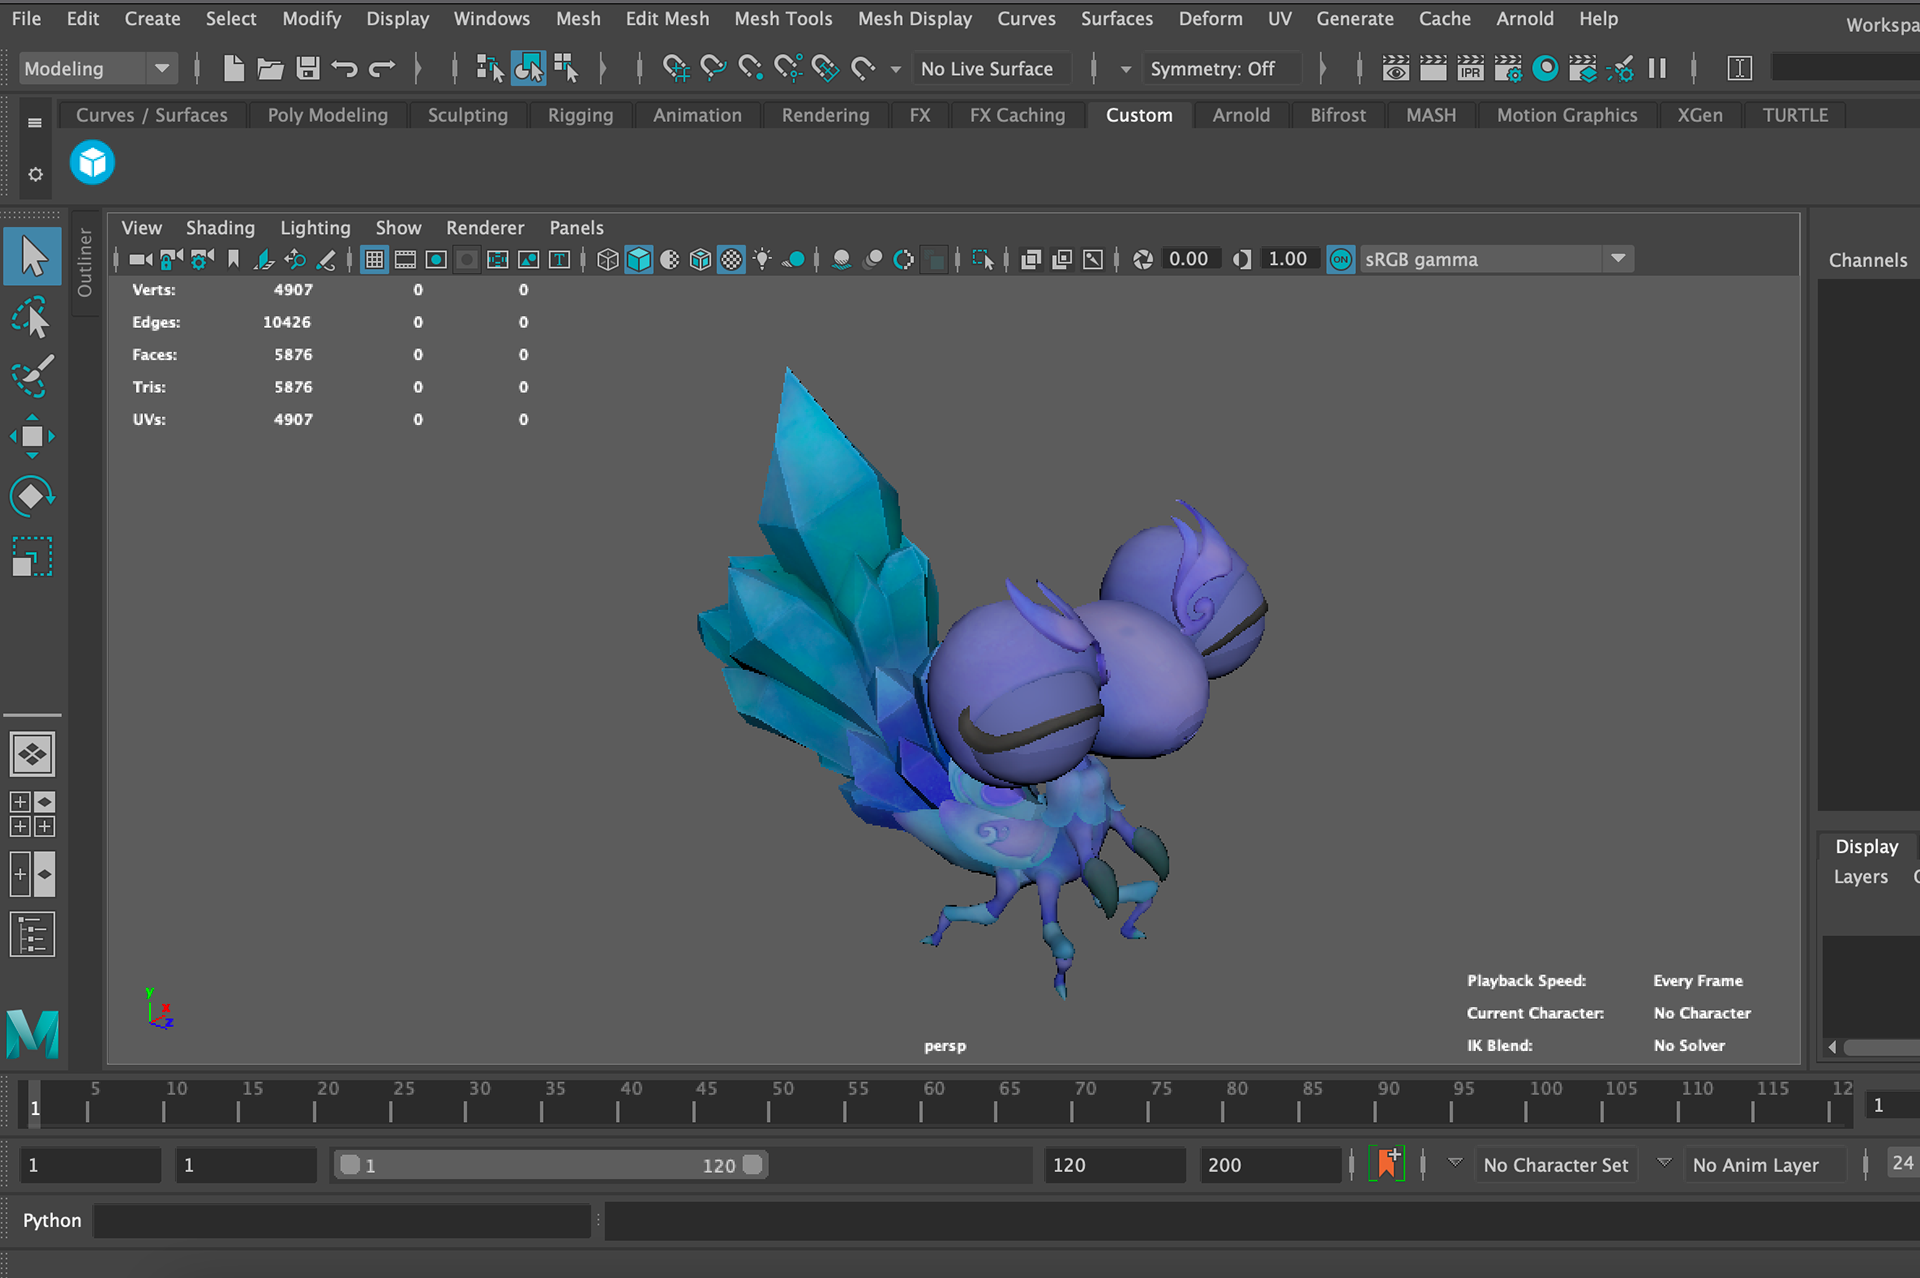Toggle viewport use all lights bulb

(x=763, y=260)
